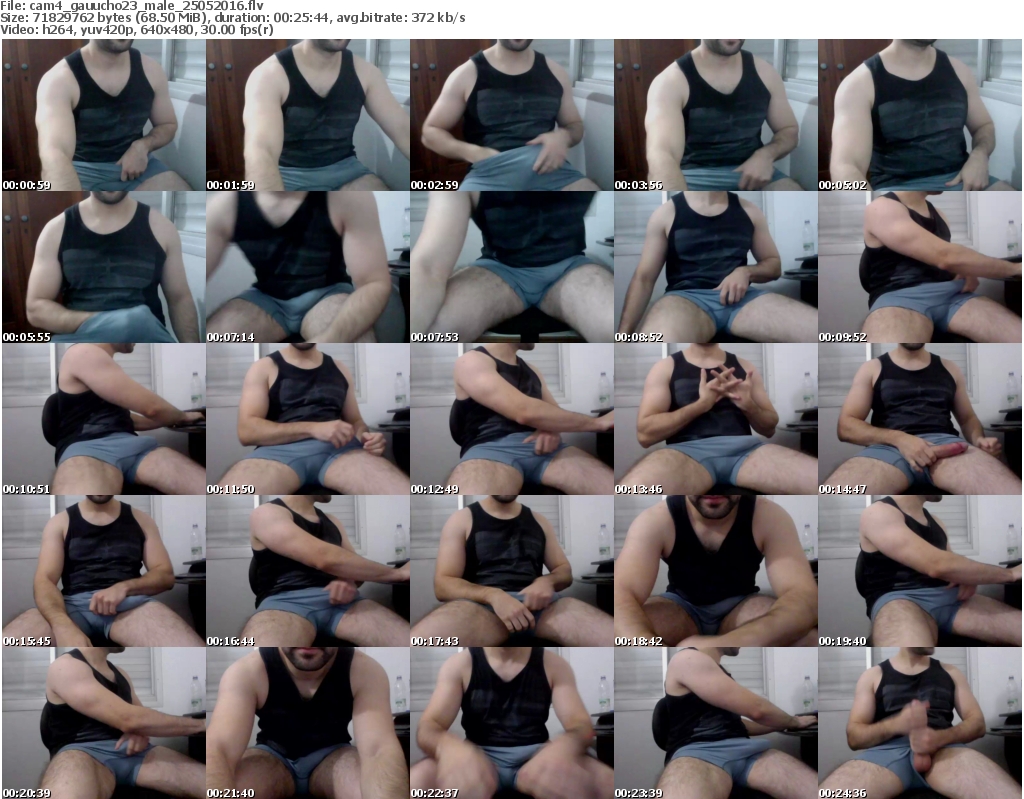Choose the thumbnail stamped 00:05:02
Screen dimensions: 1024x799
(920, 115)
